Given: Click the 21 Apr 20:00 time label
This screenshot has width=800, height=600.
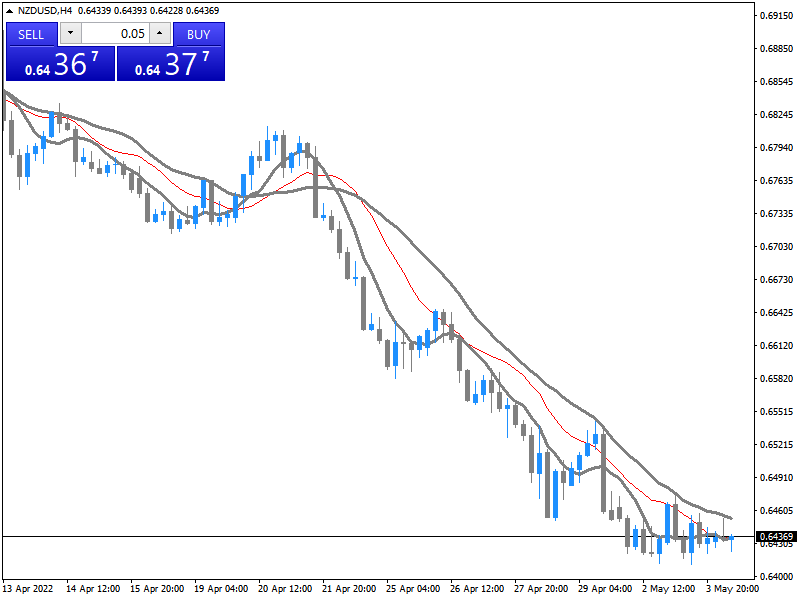Looking at the screenshot, I should tap(349, 589).
